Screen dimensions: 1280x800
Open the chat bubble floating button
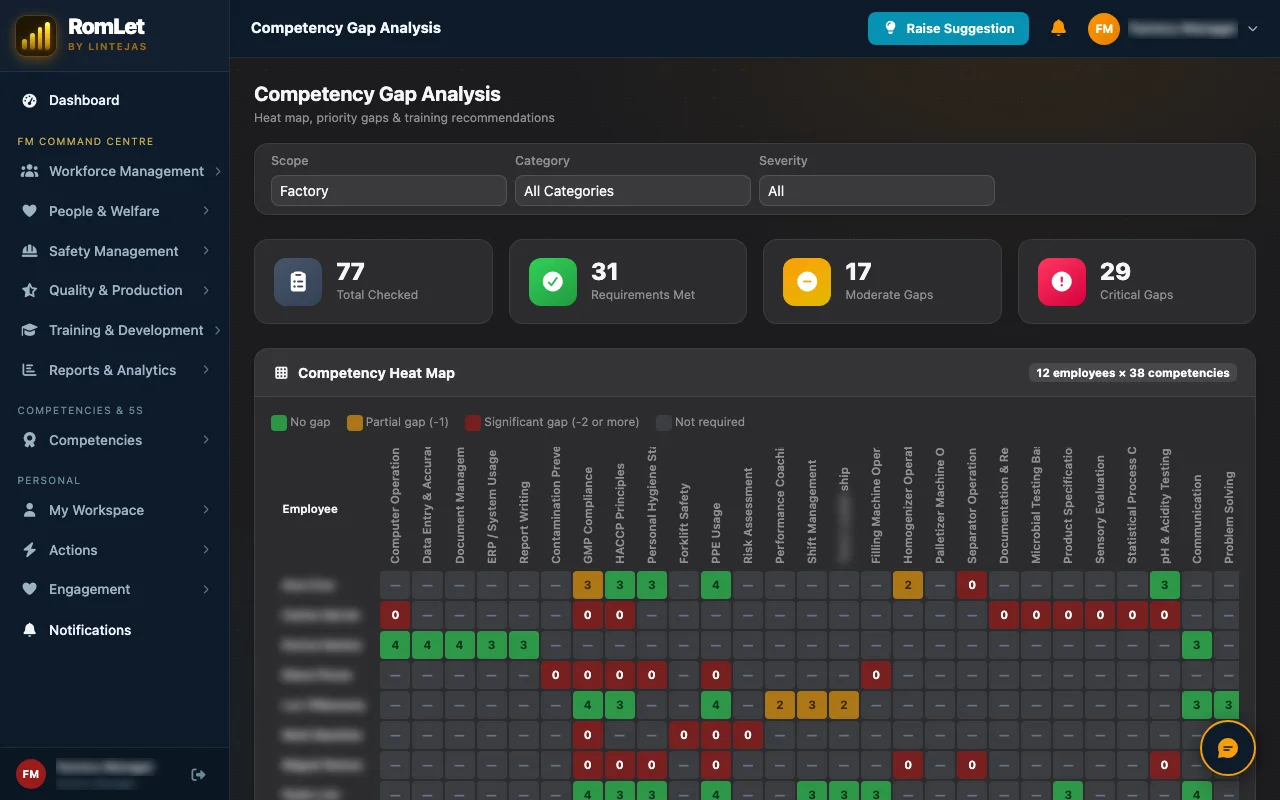1227,748
